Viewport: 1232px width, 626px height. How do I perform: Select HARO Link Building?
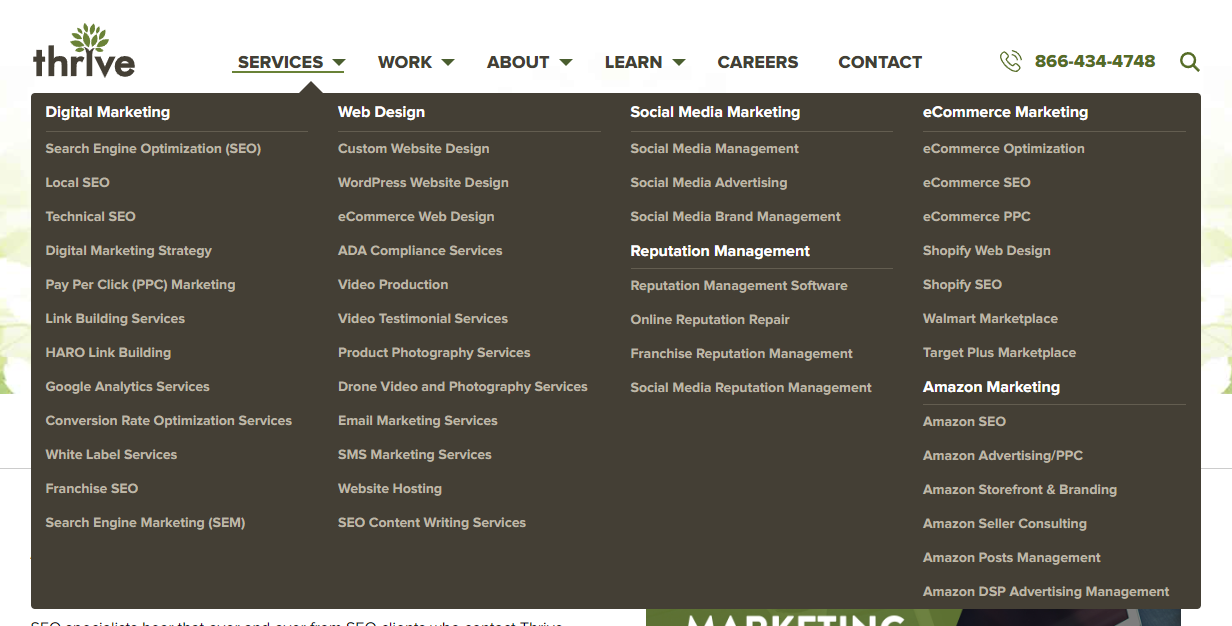pos(108,353)
